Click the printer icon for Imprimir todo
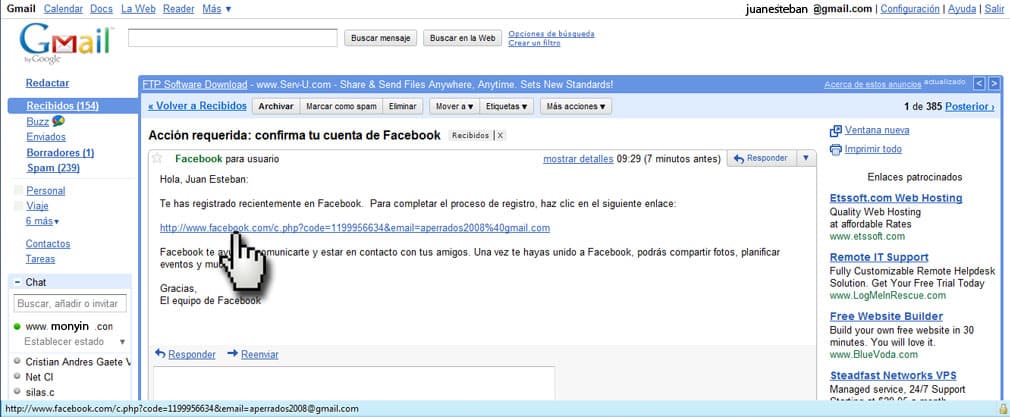Viewport: 1010px width, 417px height. (835, 150)
